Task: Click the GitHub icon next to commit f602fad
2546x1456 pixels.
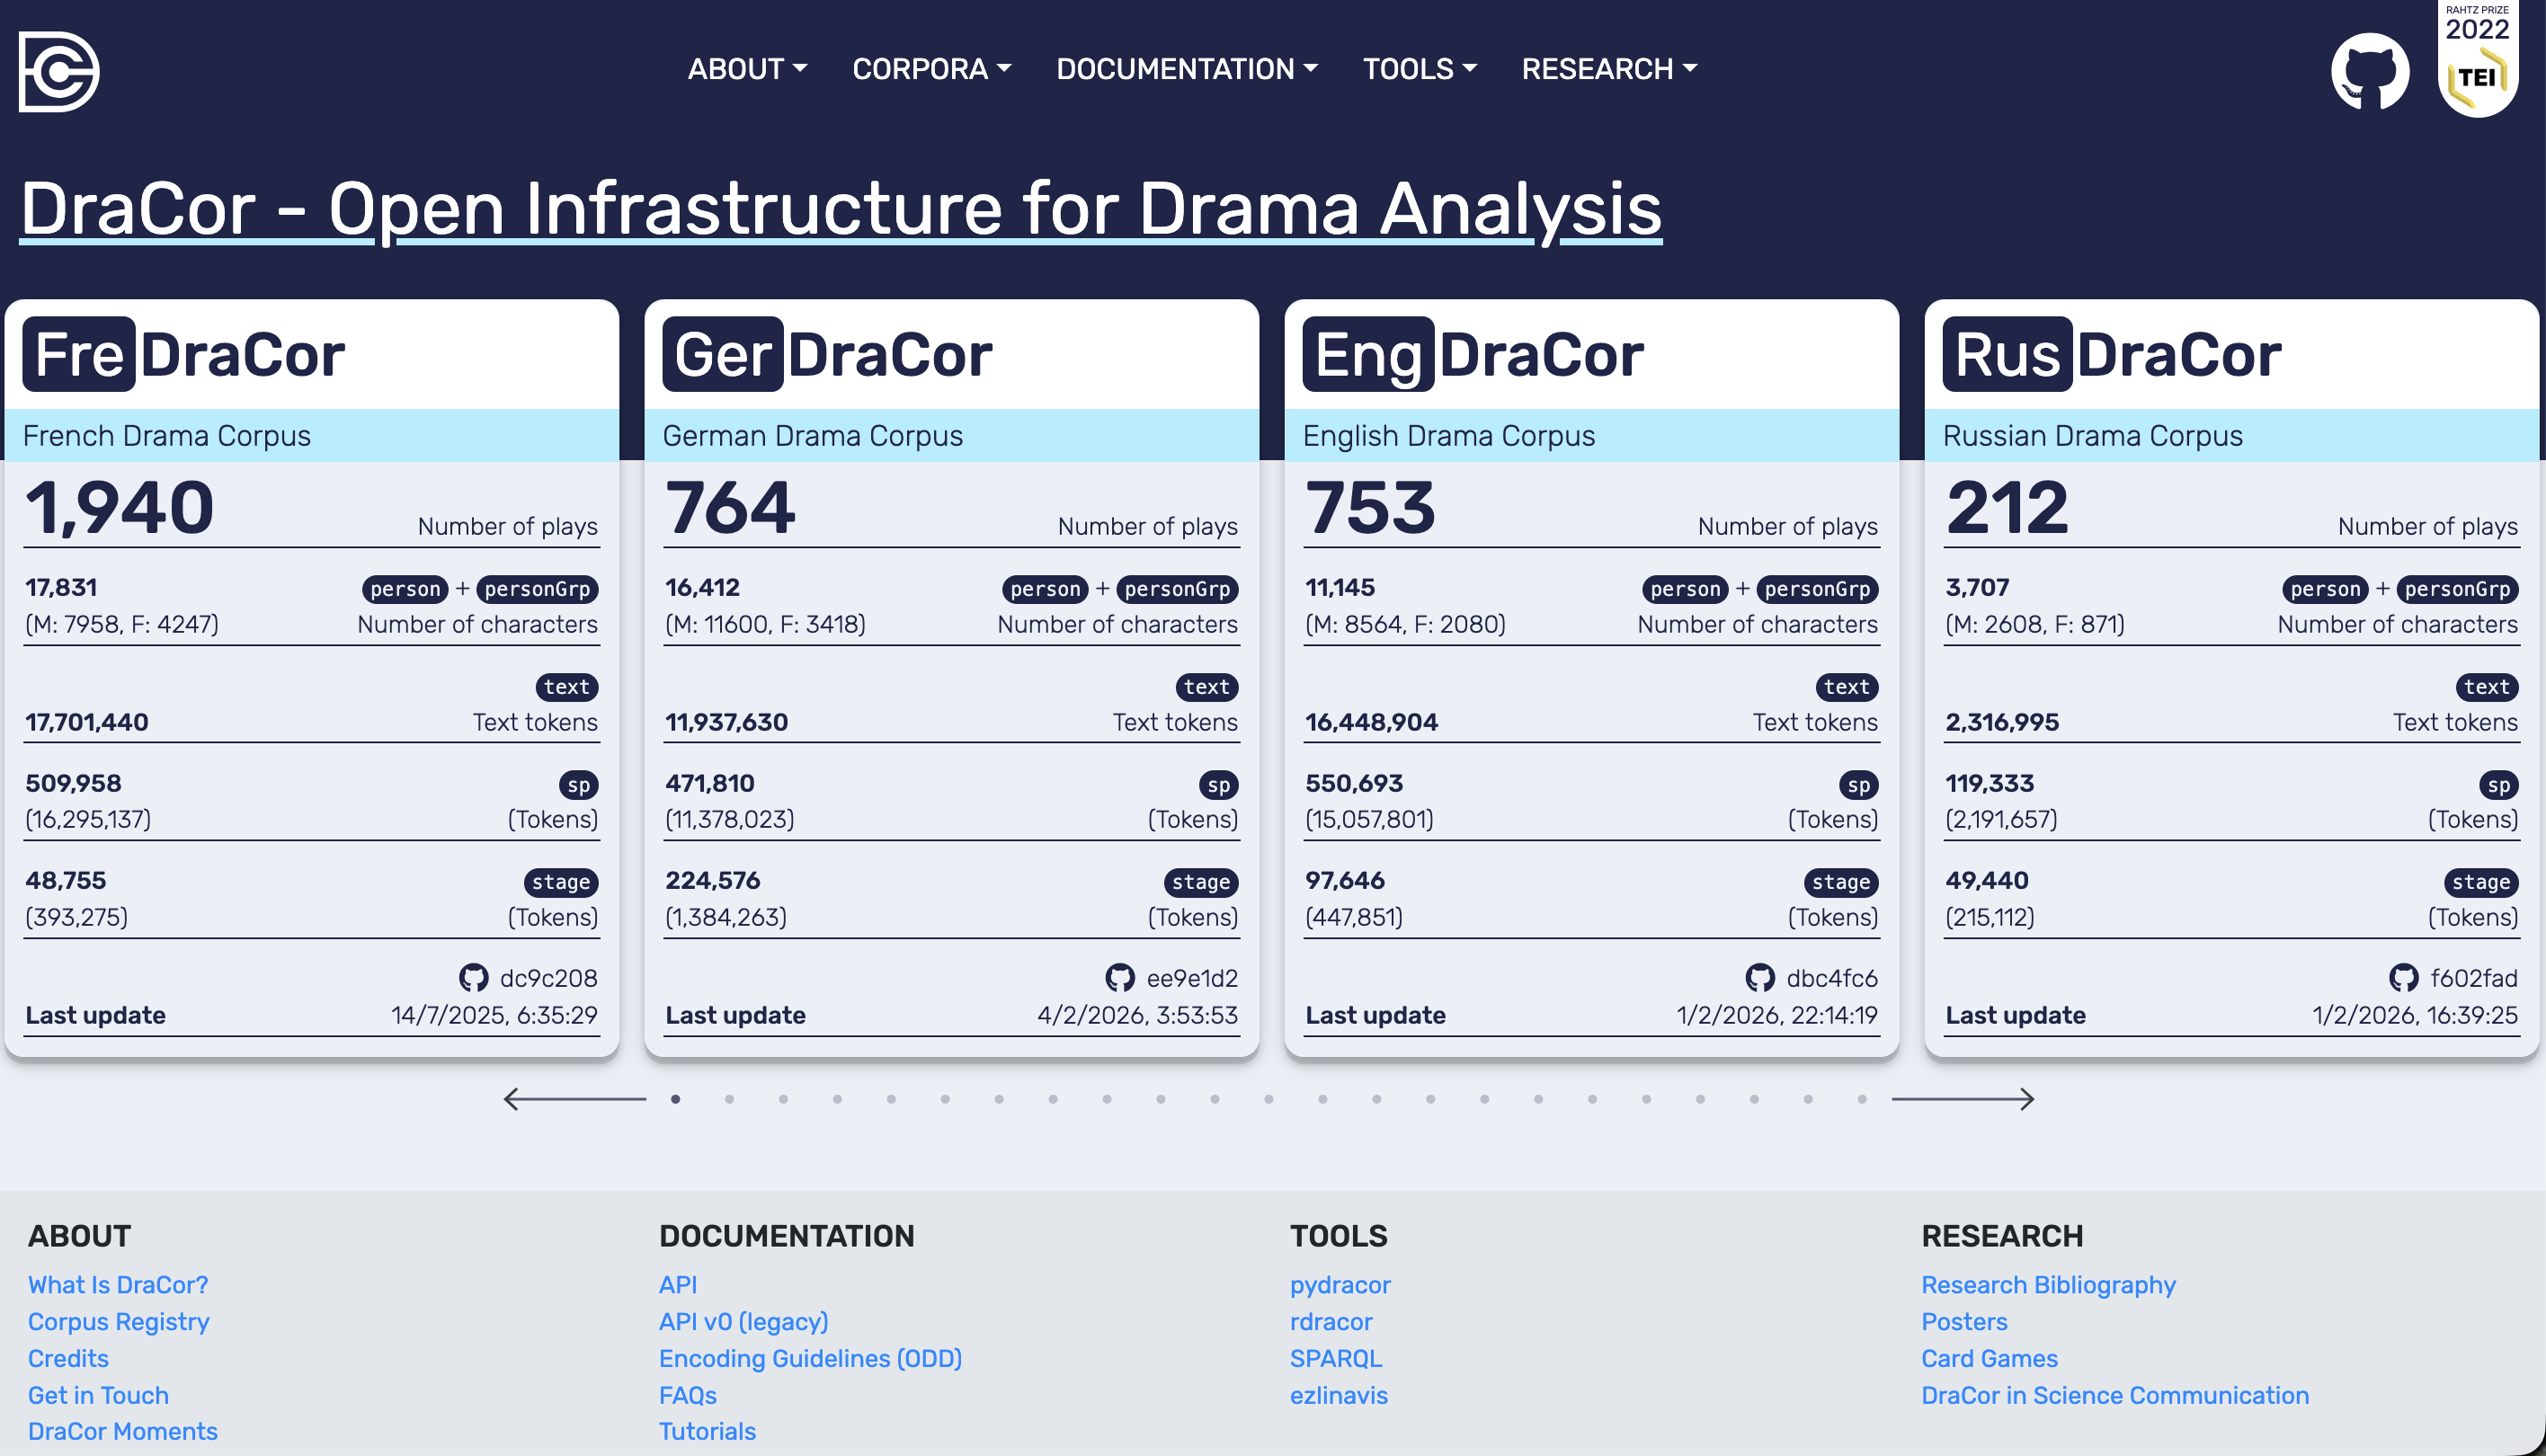Action: tap(2403, 977)
